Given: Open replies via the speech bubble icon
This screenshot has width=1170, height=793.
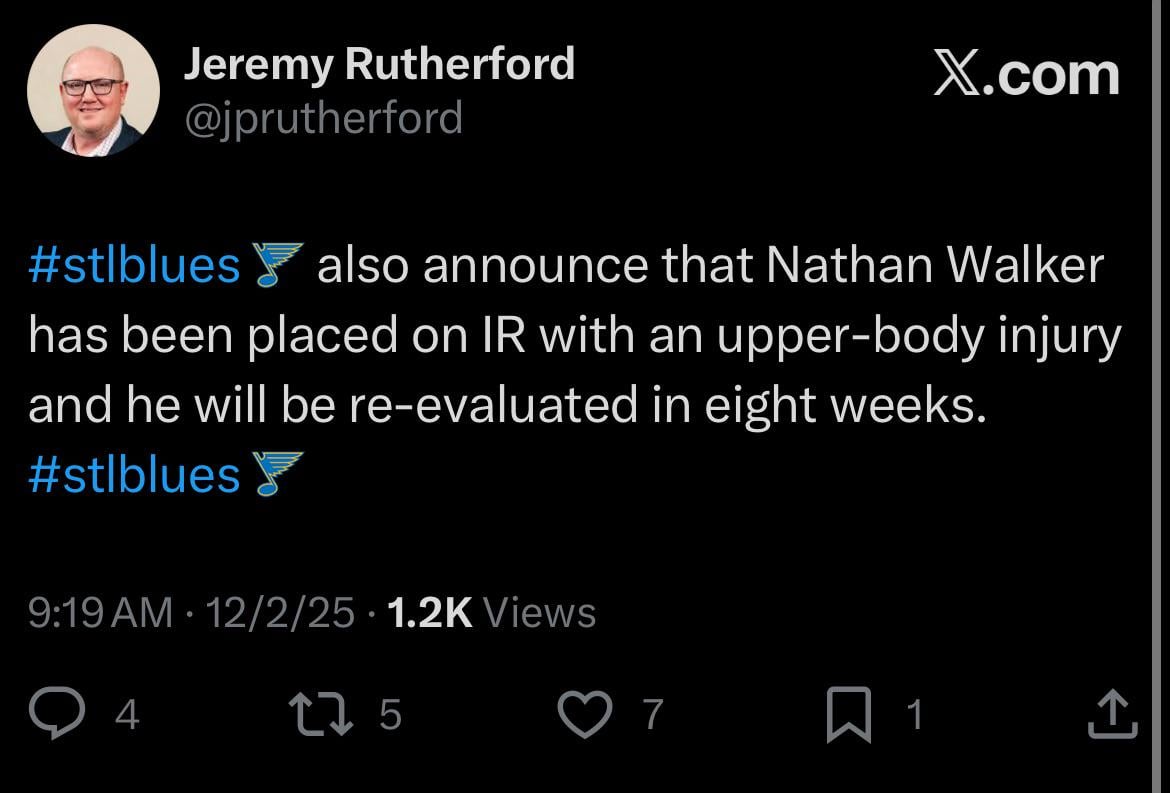Looking at the screenshot, I should [57, 712].
